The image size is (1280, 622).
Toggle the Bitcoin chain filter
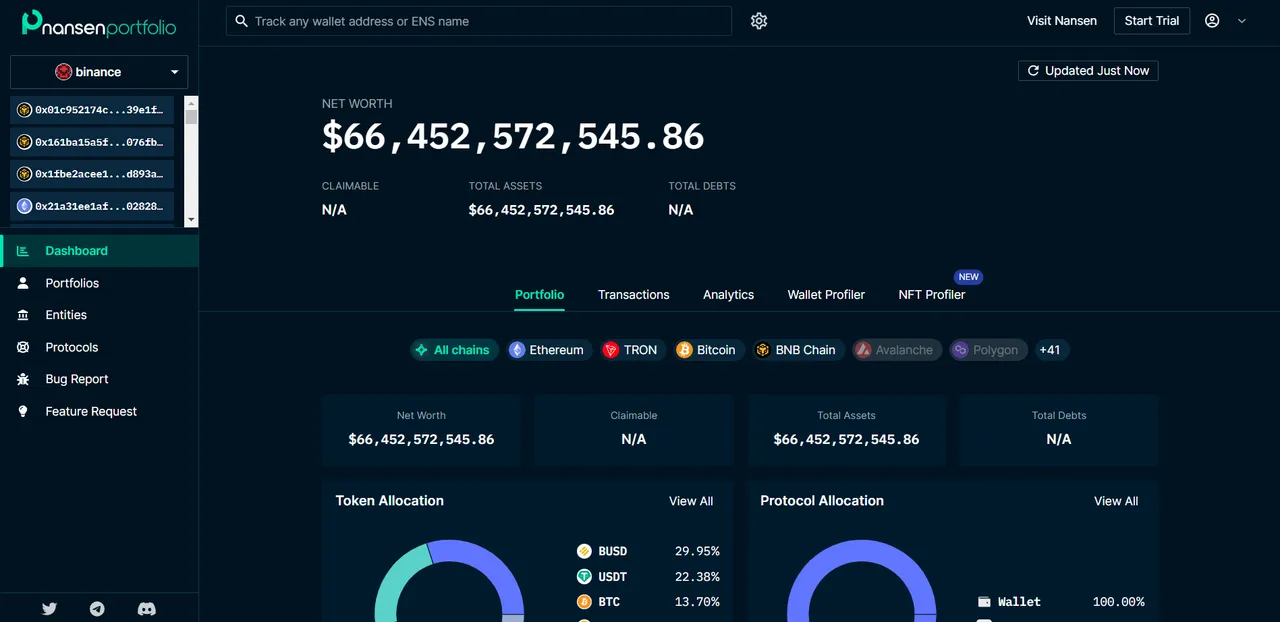click(708, 350)
